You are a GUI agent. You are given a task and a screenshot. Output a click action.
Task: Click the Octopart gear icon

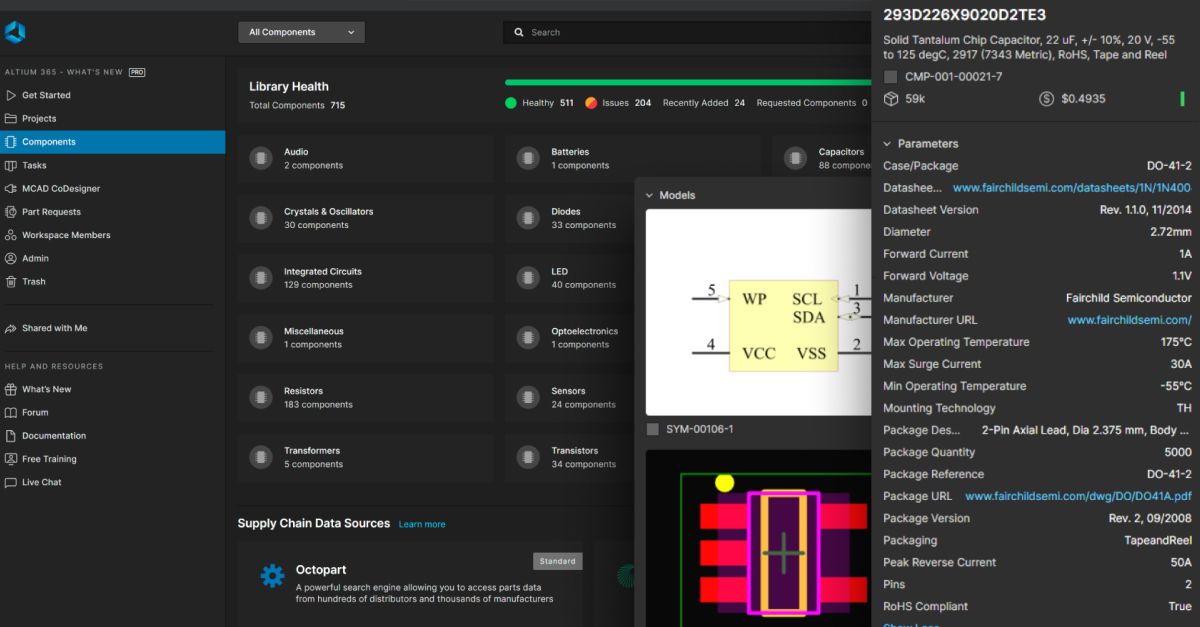(x=272, y=576)
